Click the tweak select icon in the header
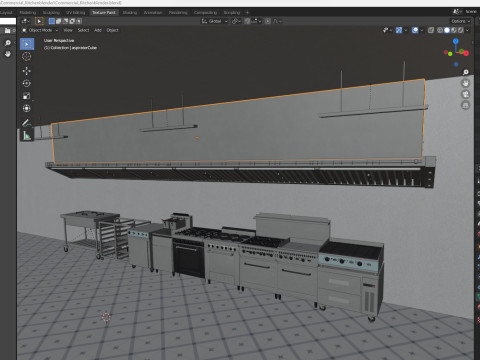 (39, 21)
